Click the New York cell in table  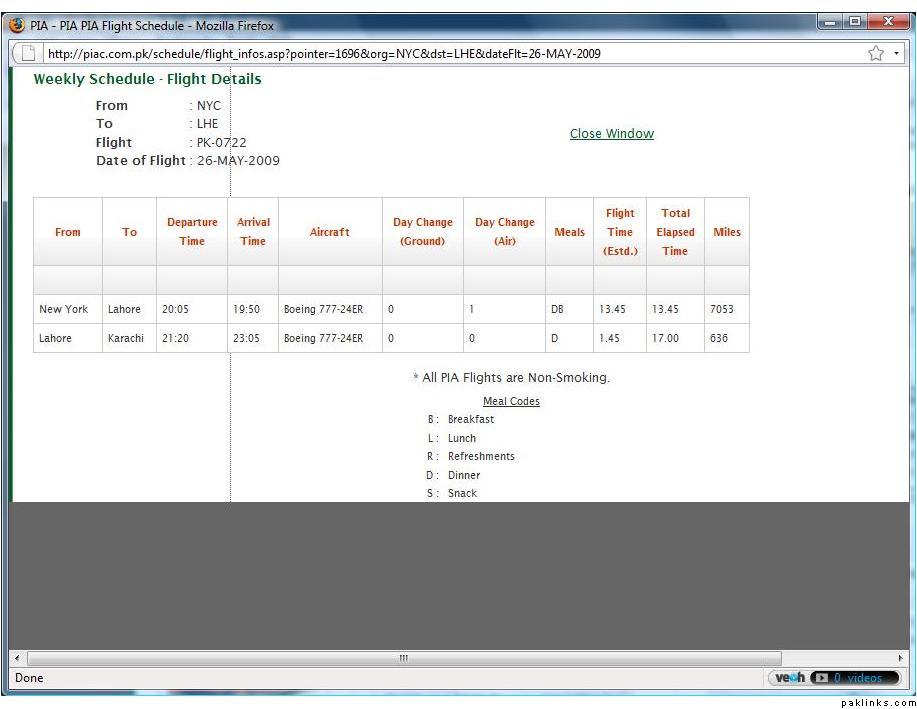click(64, 310)
